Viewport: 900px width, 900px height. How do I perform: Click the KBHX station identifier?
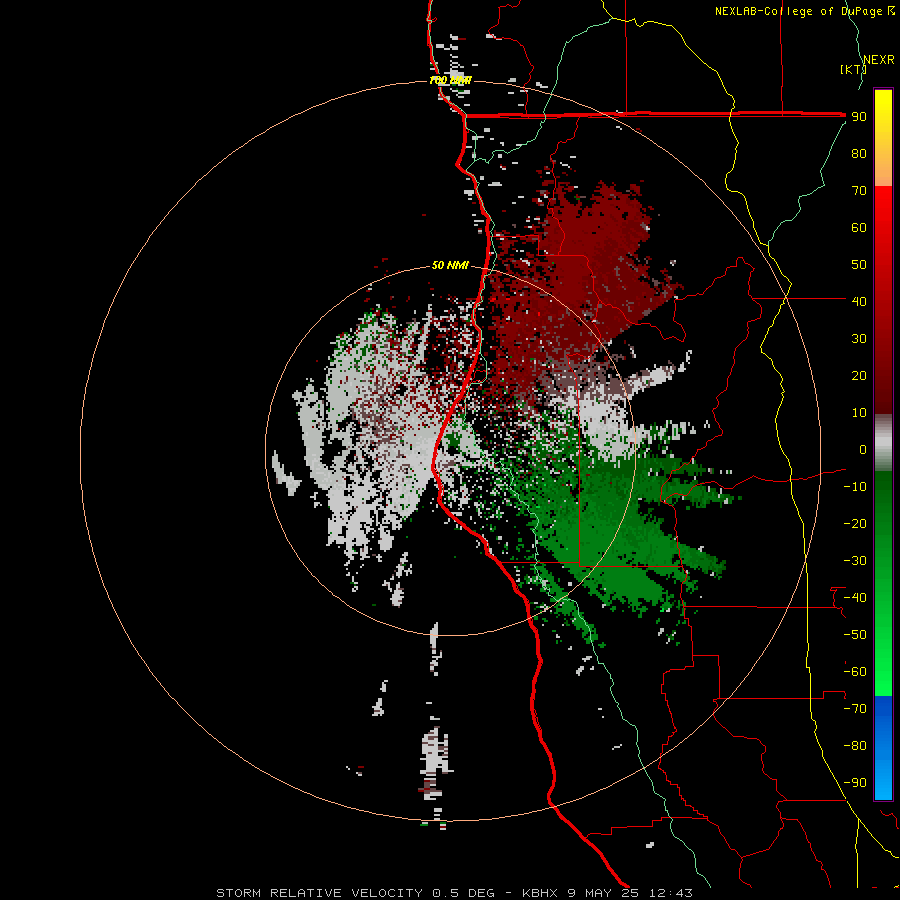[x=540, y=893]
